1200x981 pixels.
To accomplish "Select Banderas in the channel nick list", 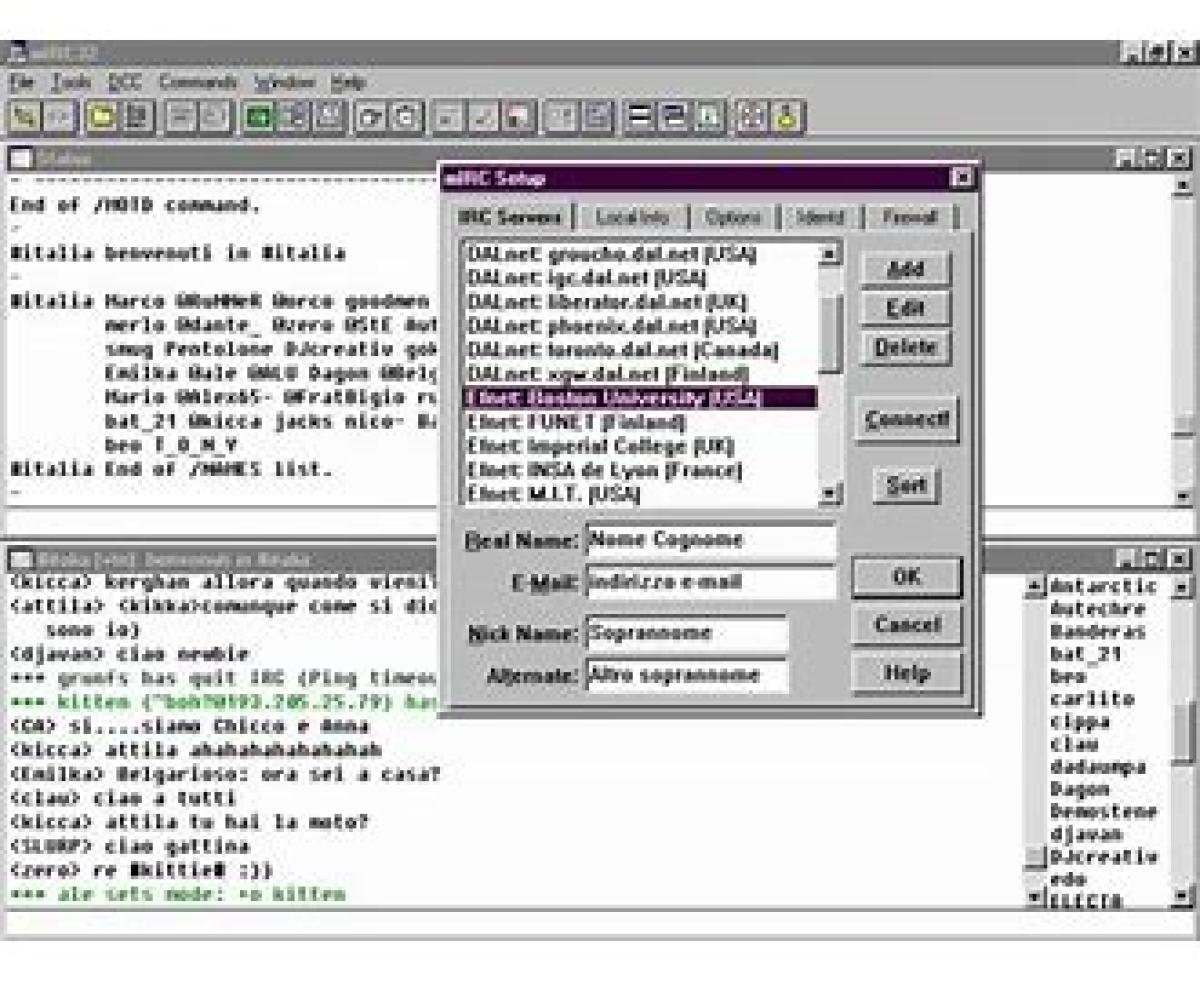I will click(1097, 631).
